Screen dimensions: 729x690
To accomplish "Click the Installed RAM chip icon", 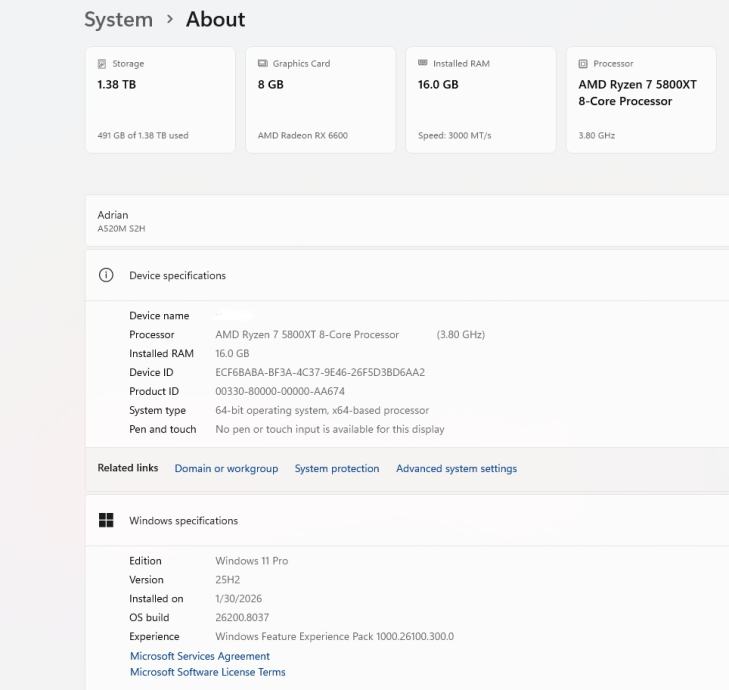I will (422, 64).
